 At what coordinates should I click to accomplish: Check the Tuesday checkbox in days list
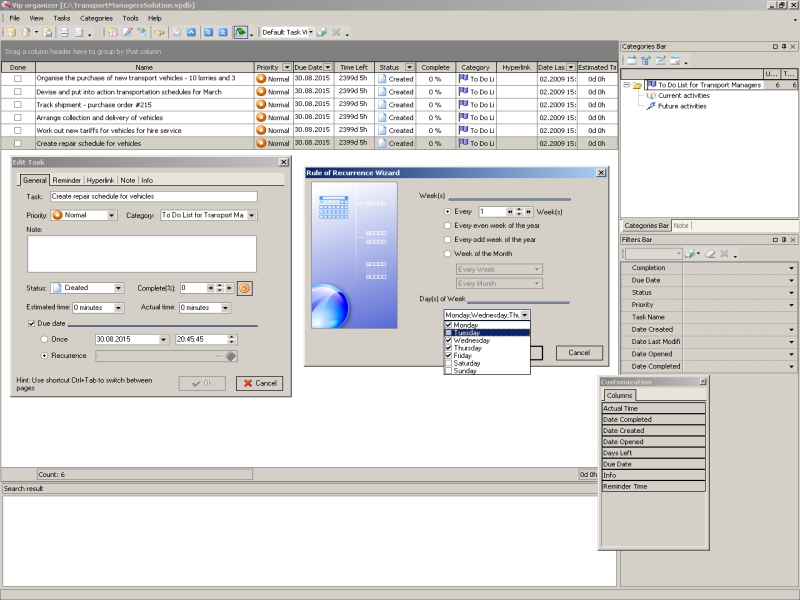click(449, 333)
